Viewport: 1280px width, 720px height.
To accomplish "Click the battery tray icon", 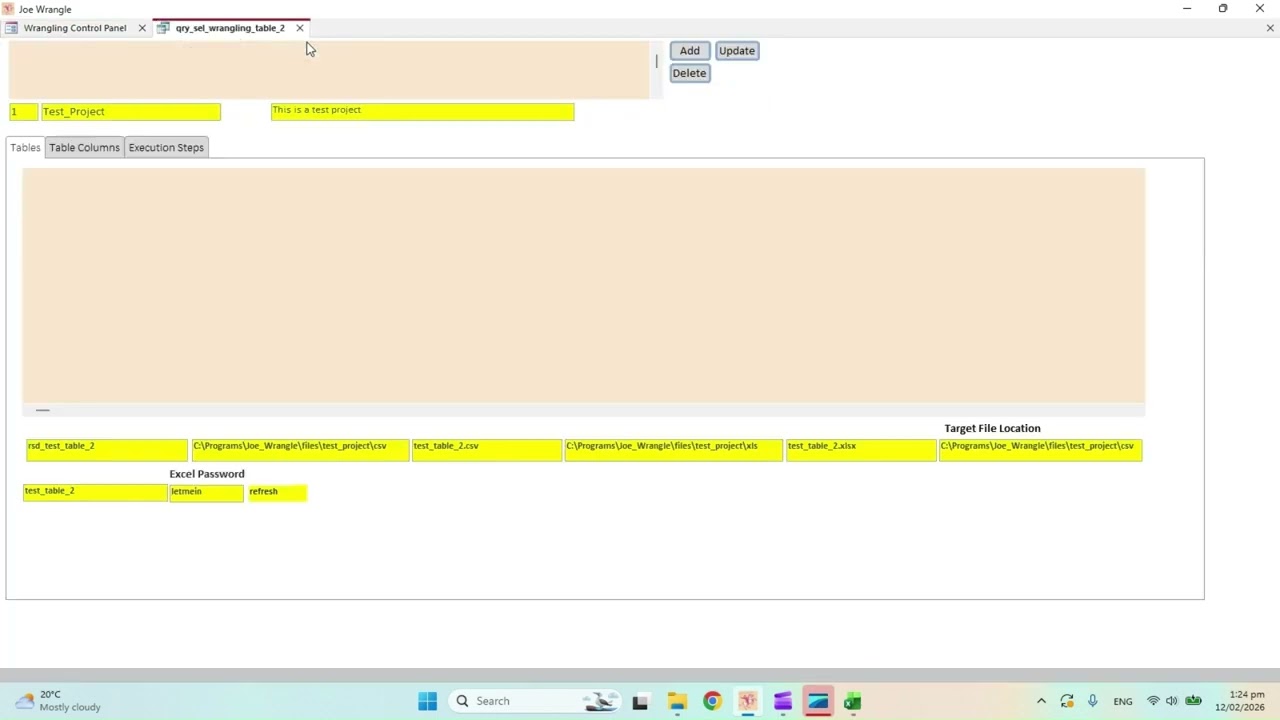I will [x=1193, y=701].
